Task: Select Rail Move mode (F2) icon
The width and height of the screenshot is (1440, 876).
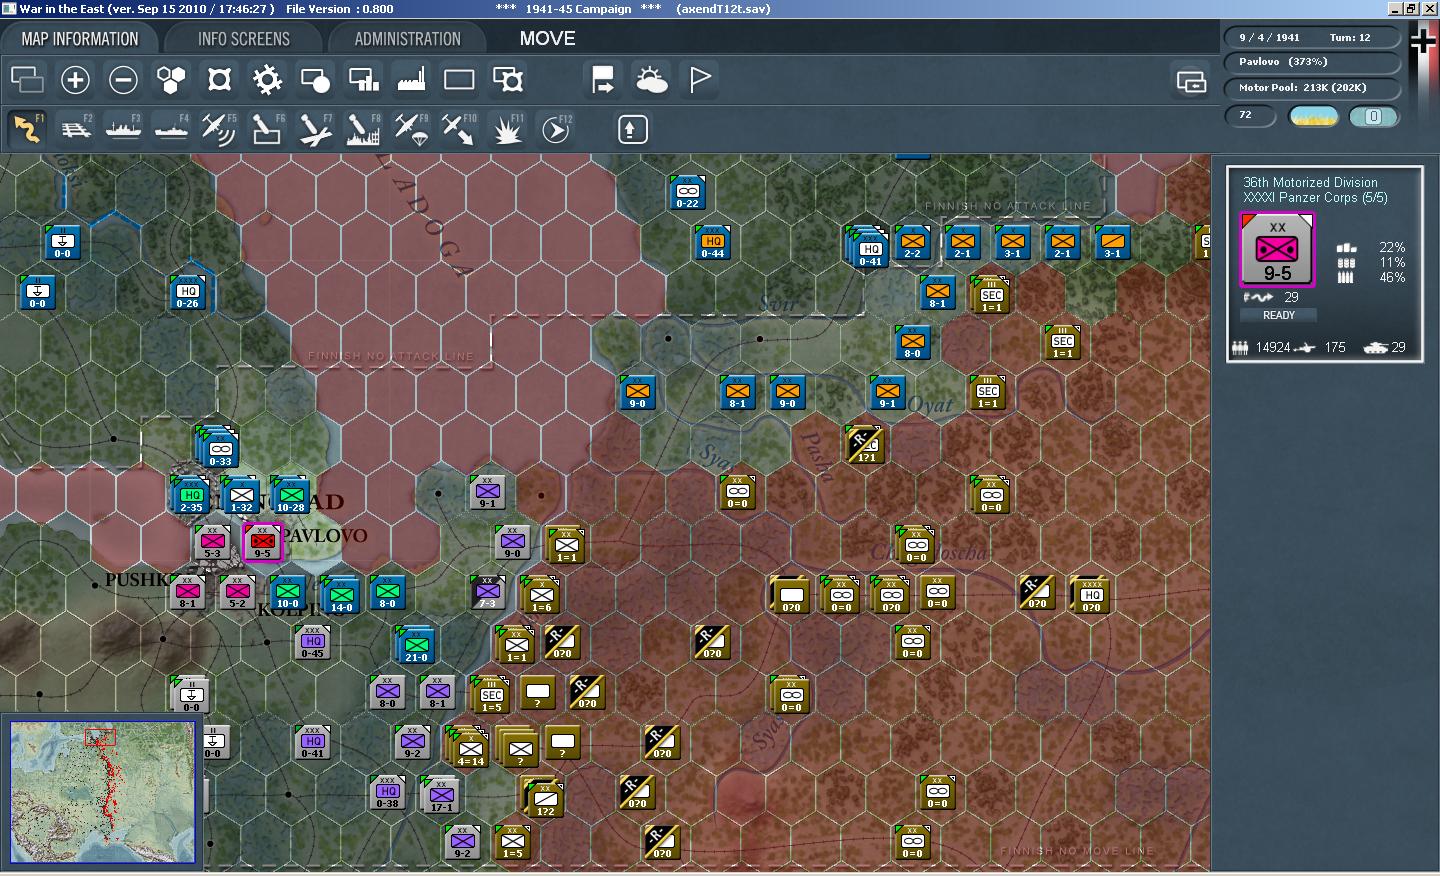Action: [75, 129]
